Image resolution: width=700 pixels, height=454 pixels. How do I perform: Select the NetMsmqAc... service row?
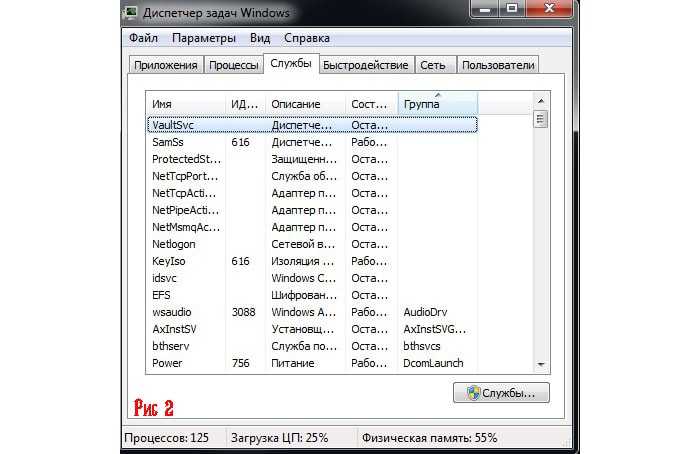click(x=312, y=227)
